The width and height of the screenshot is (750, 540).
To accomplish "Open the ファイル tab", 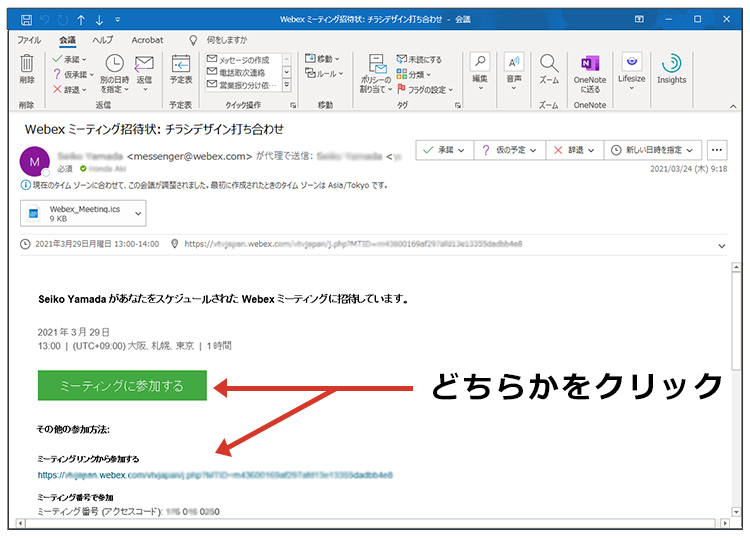I will pos(29,40).
